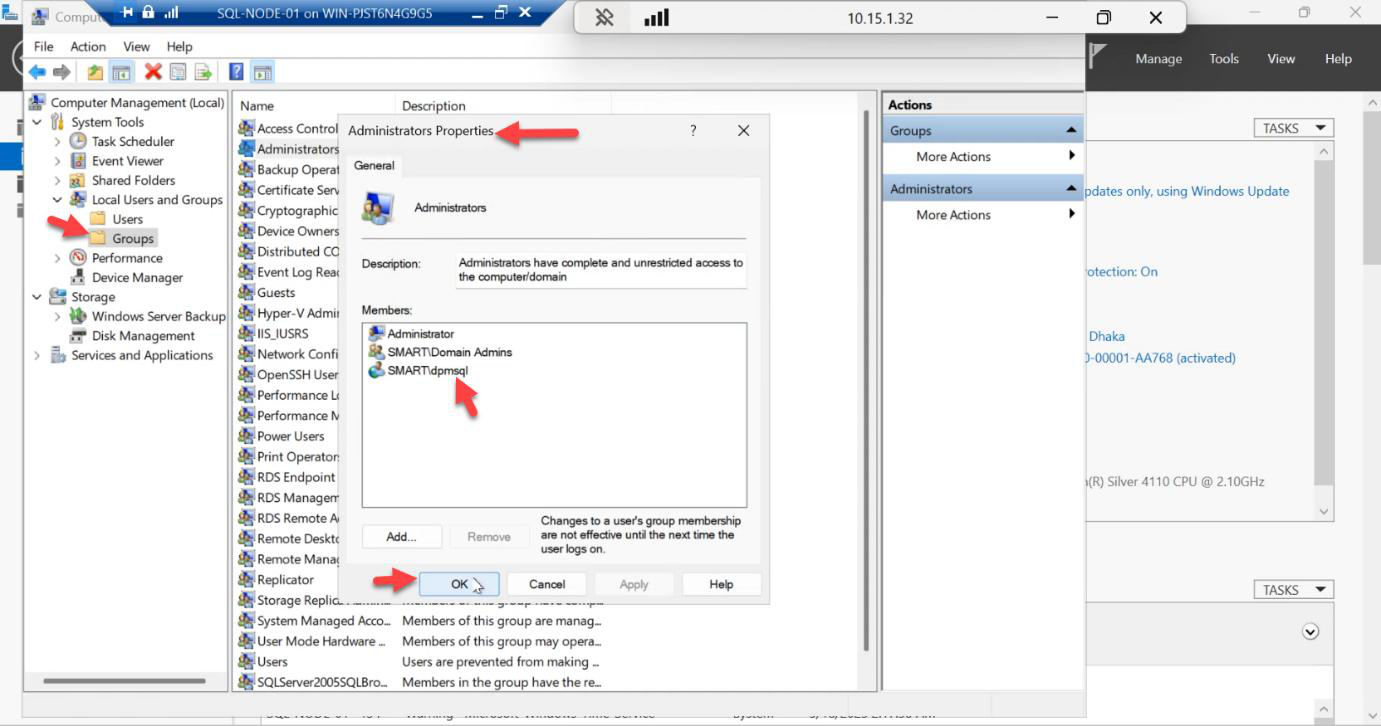Viewport: 1381px width, 726px height.
Task: Open the Action menu
Action: [88, 47]
